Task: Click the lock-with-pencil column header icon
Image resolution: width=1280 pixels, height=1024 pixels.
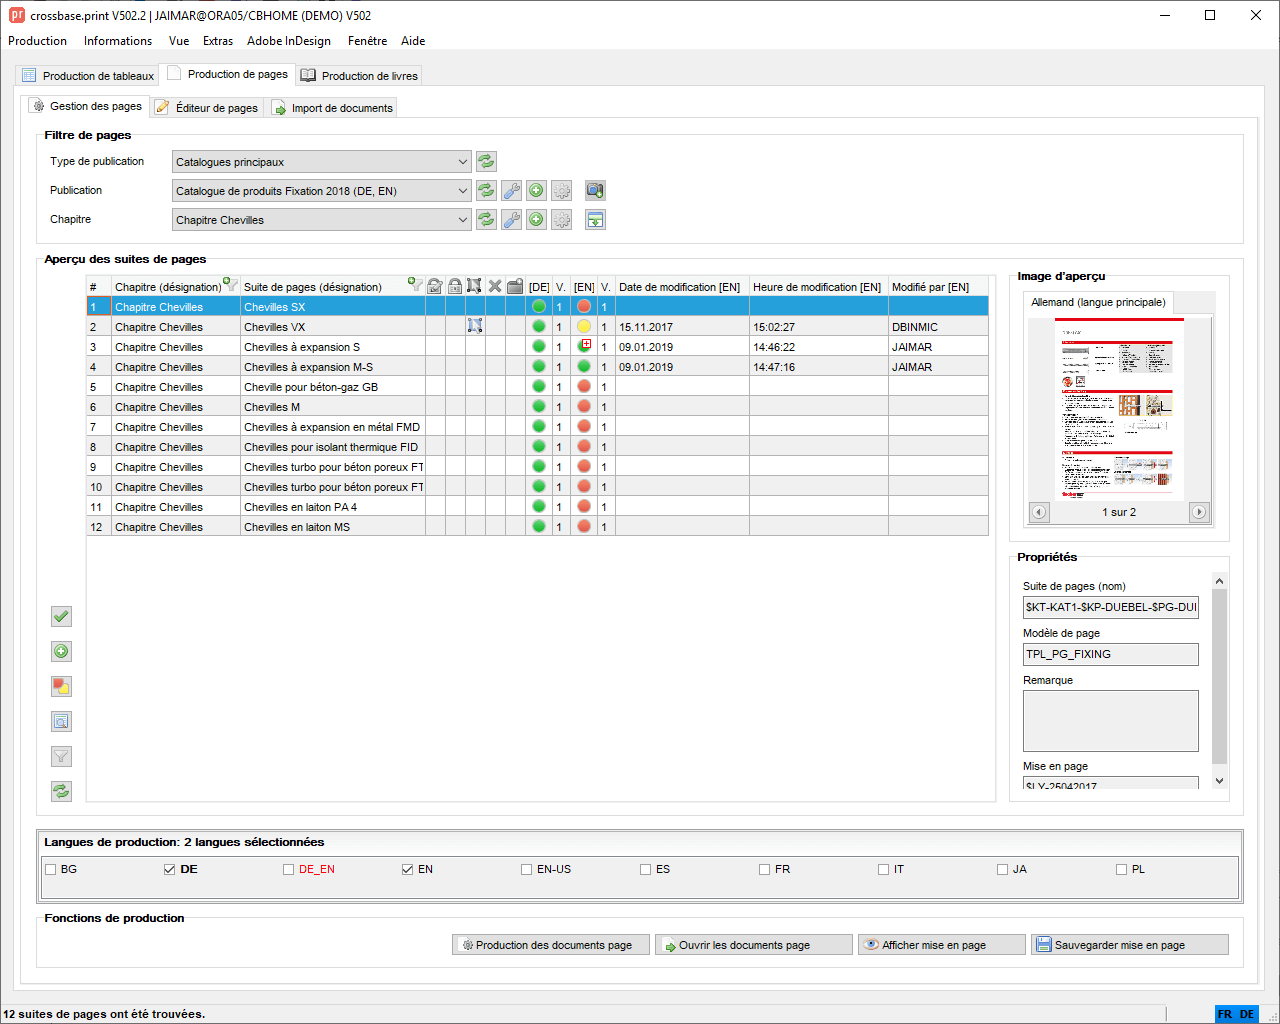Action: tap(435, 286)
